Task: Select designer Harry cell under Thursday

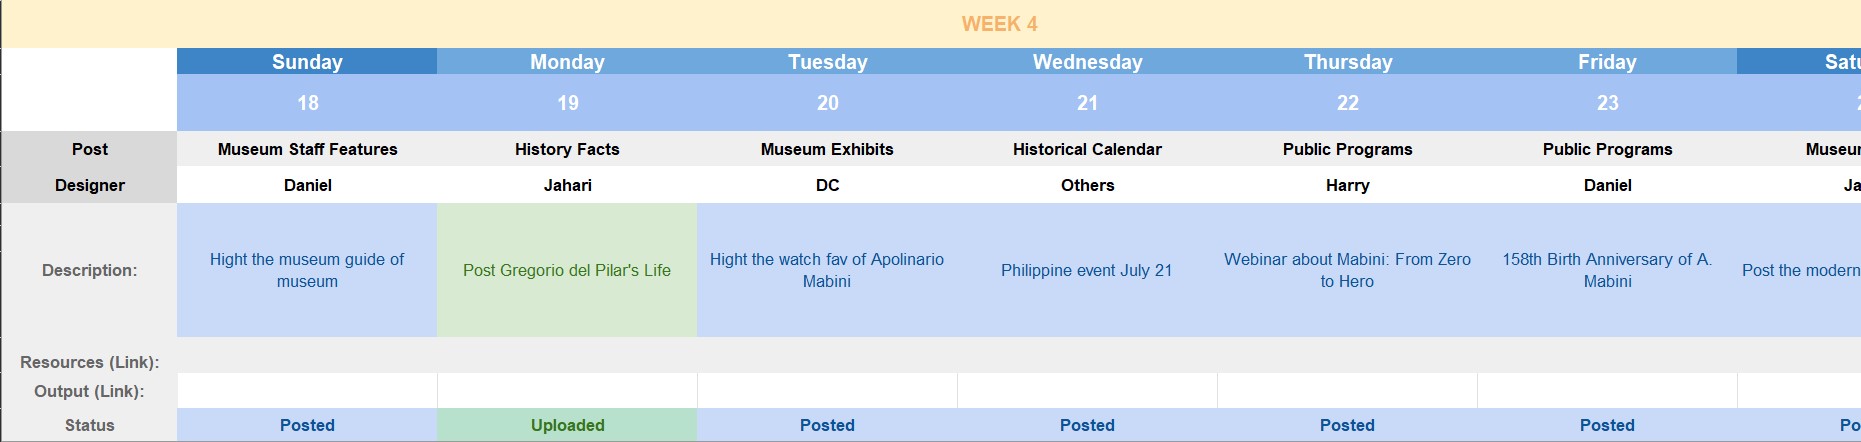Action: point(1347,185)
